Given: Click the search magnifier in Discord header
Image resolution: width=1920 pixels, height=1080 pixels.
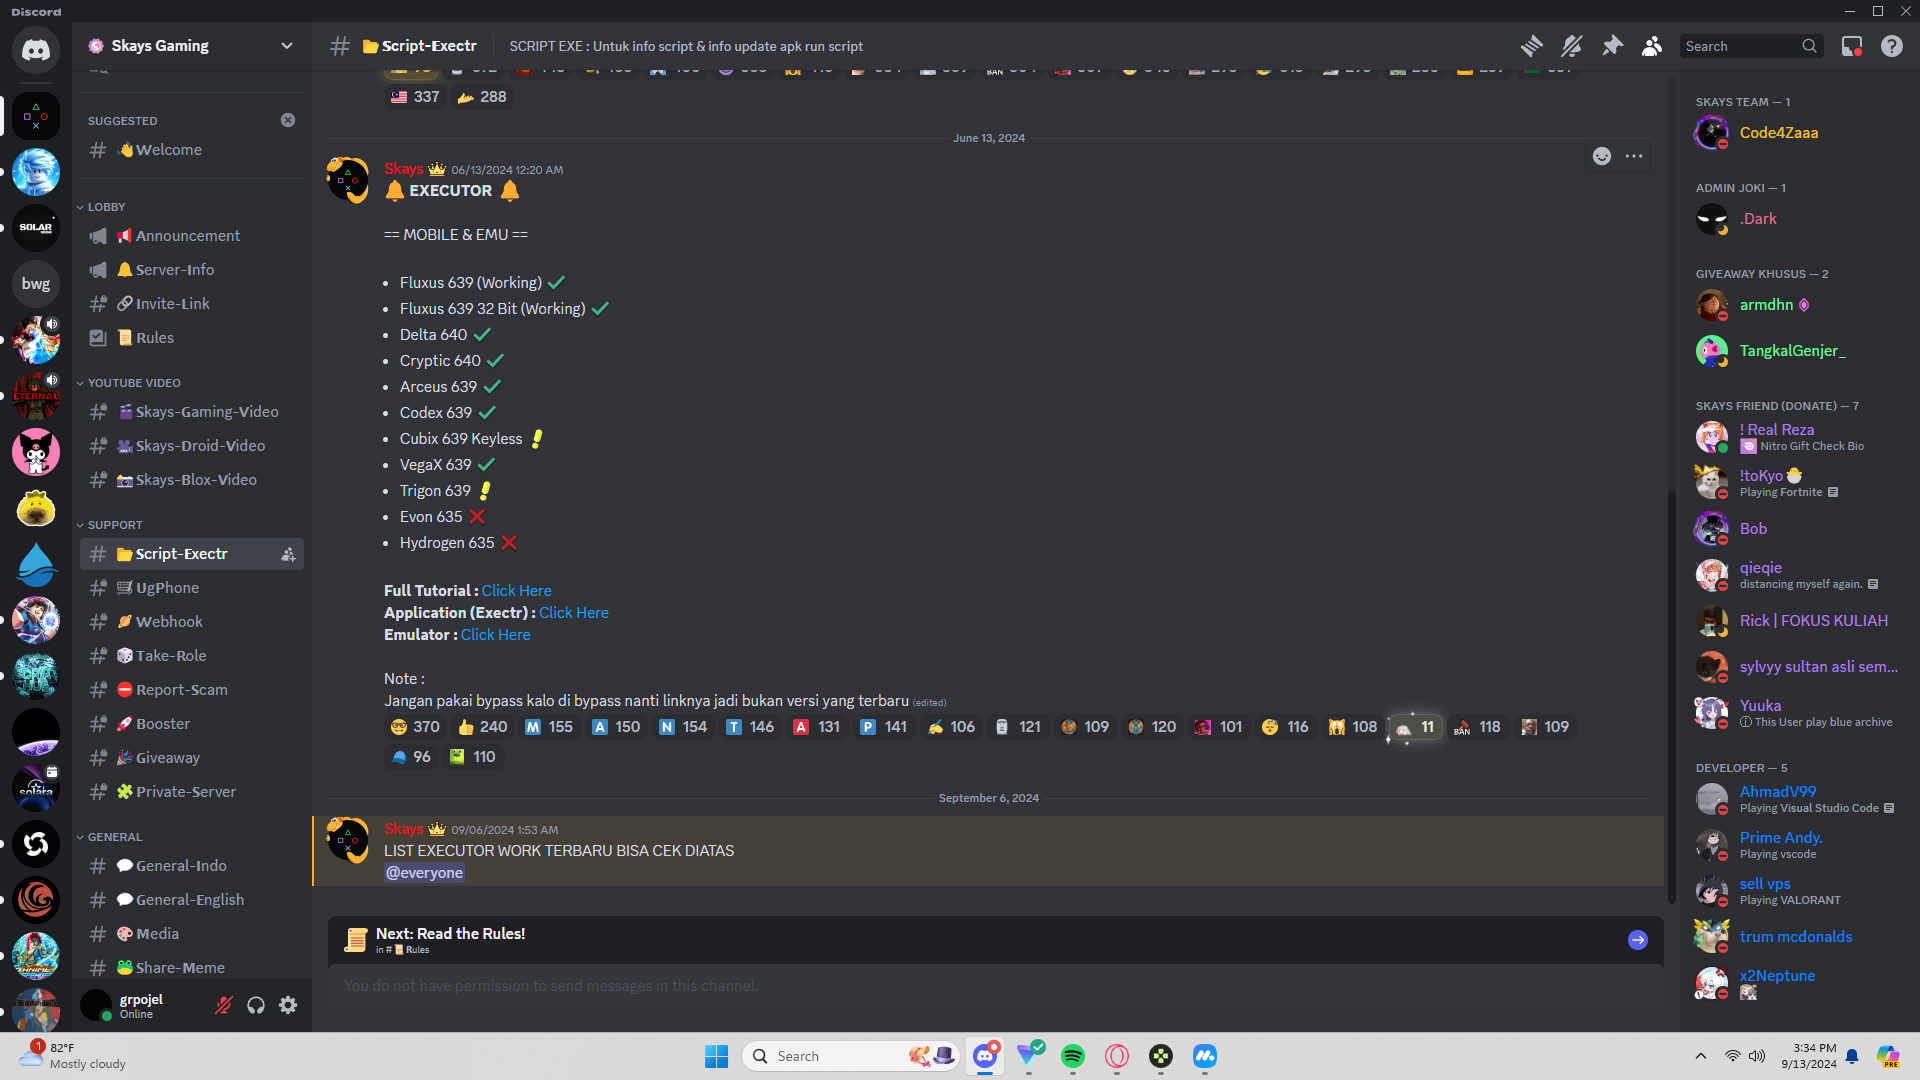Looking at the screenshot, I should 1809,46.
